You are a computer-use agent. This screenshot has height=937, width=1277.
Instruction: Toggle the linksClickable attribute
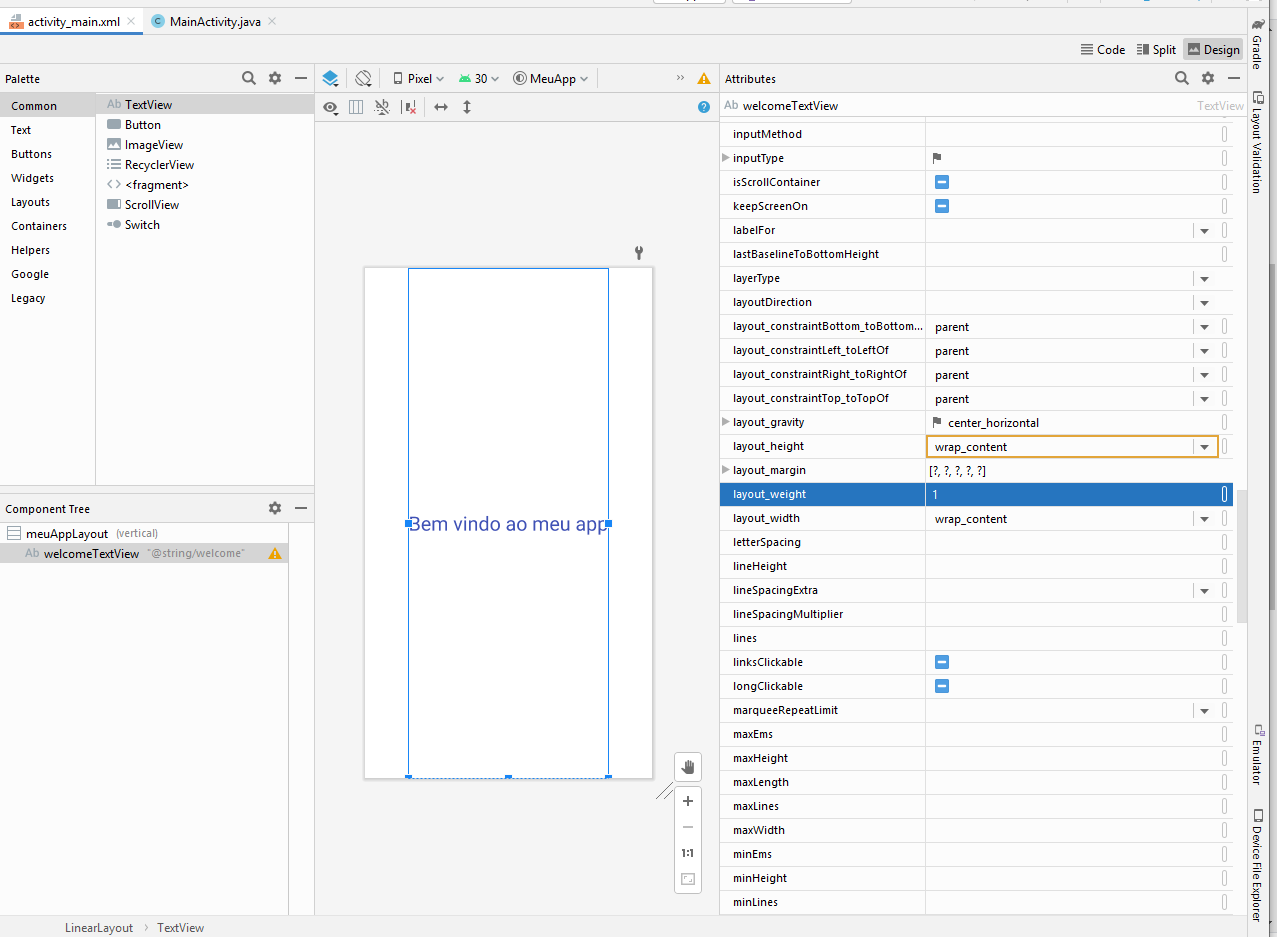point(941,662)
